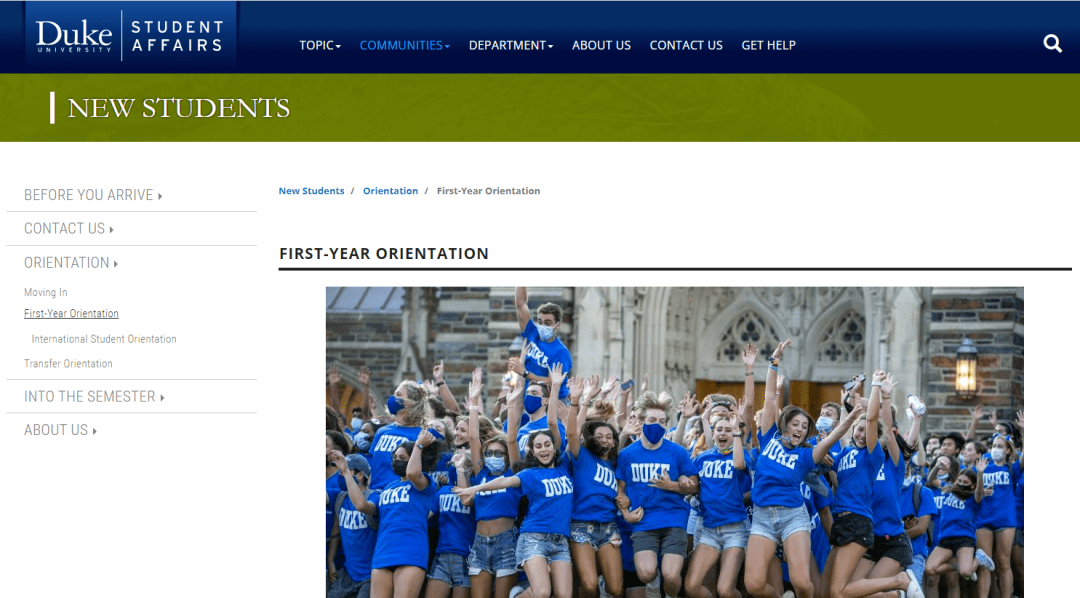Open Contact Us in top navigation
Viewport: 1080px width, 598px height.
[686, 45]
